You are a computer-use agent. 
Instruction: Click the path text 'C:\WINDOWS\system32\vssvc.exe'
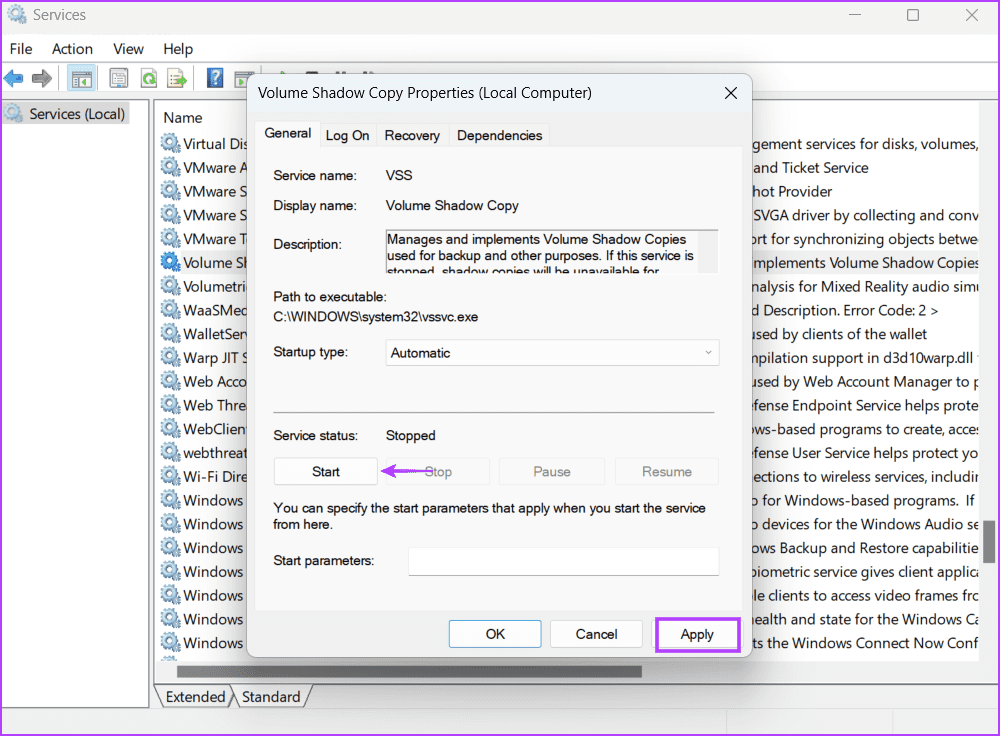pos(376,317)
